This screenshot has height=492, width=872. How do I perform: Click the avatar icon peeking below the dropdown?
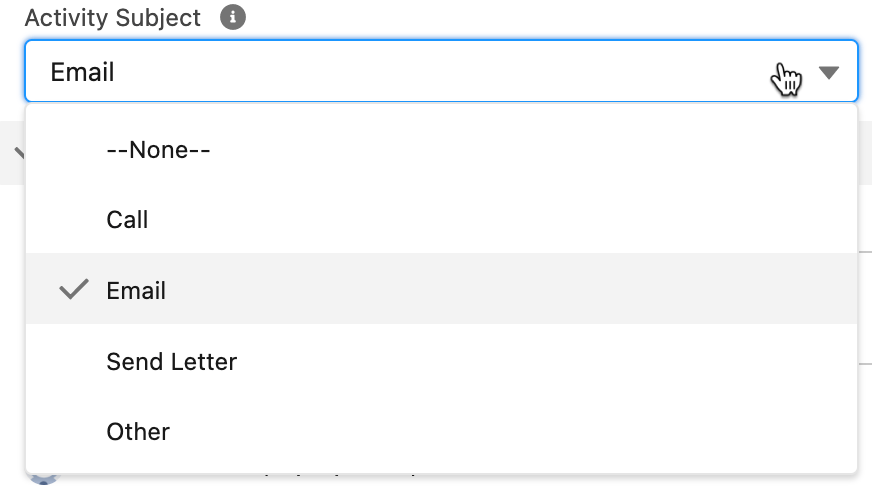pyautogui.click(x=44, y=478)
